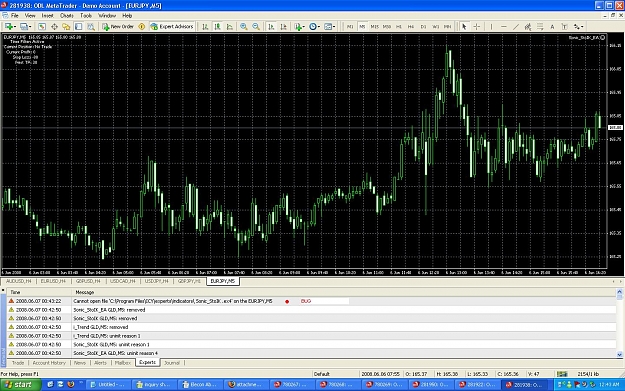Toggle the Terminal window icon
The width and height of the screenshot is (625, 391).
pos(79,26)
